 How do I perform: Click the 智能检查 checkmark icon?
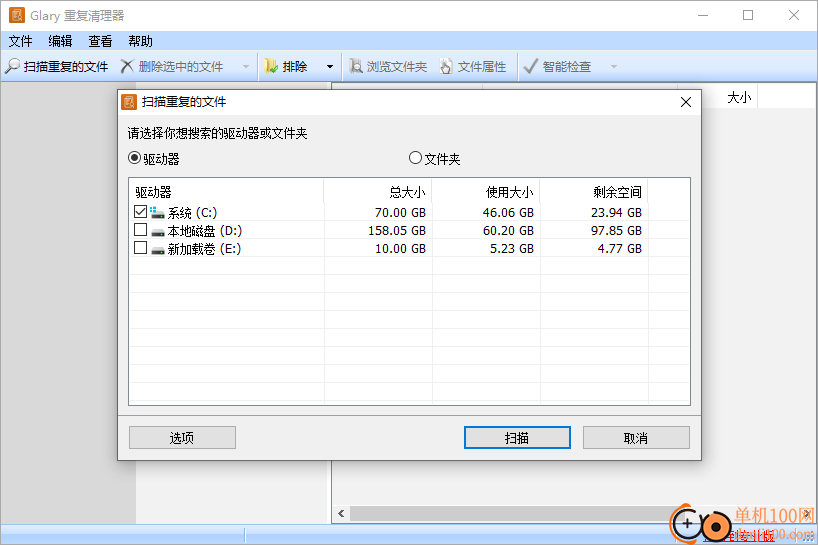pos(530,66)
